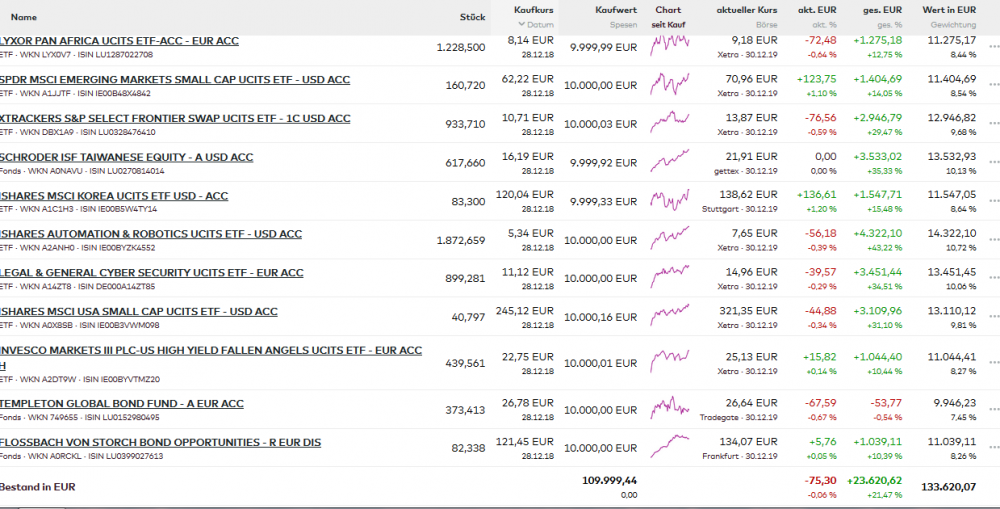The image size is (1000, 509).
Task: Click the Kaufwert column header
Action: click(616, 10)
